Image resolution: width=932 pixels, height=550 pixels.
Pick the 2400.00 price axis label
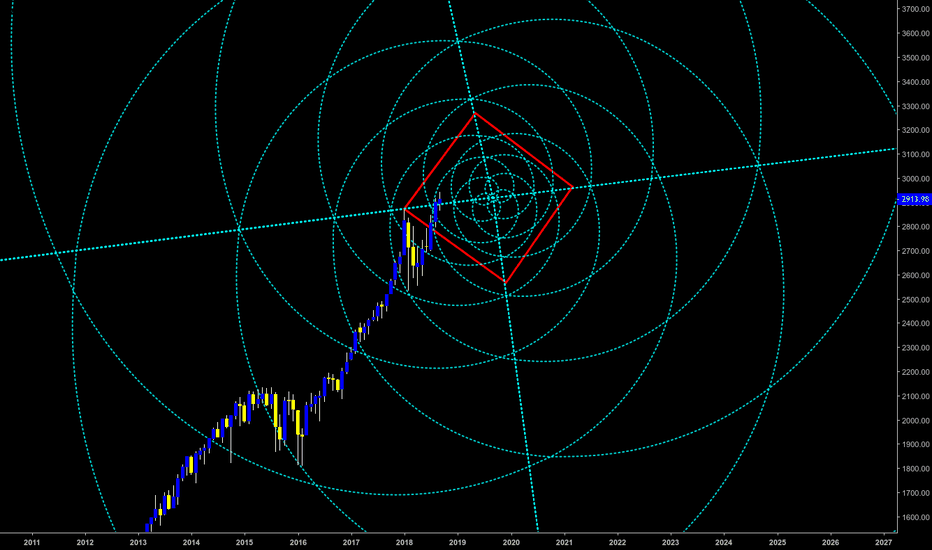tap(915, 324)
